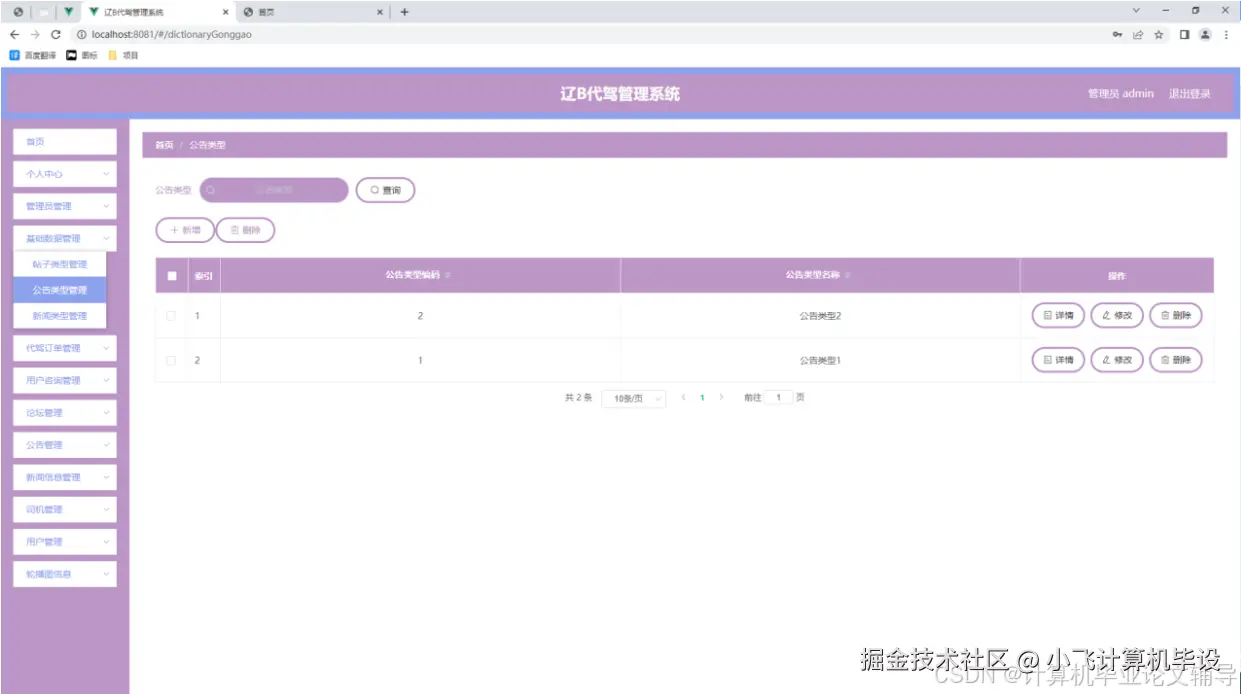Click 首页 in the breadcrumb
This screenshot has height=694, width=1241.
[x=164, y=145]
